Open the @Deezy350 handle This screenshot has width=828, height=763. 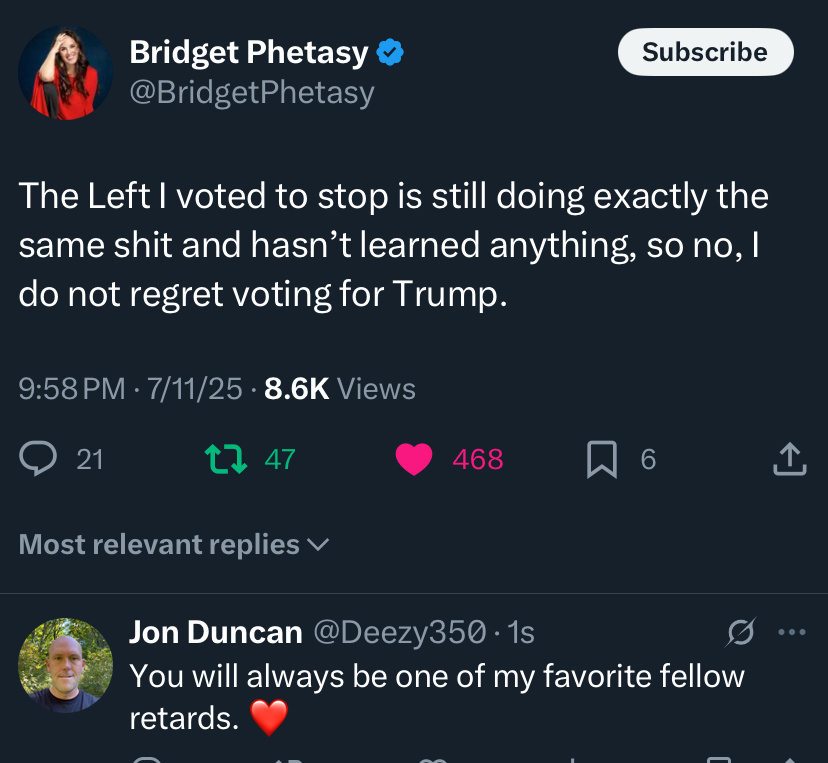pyautogui.click(x=400, y=632)
